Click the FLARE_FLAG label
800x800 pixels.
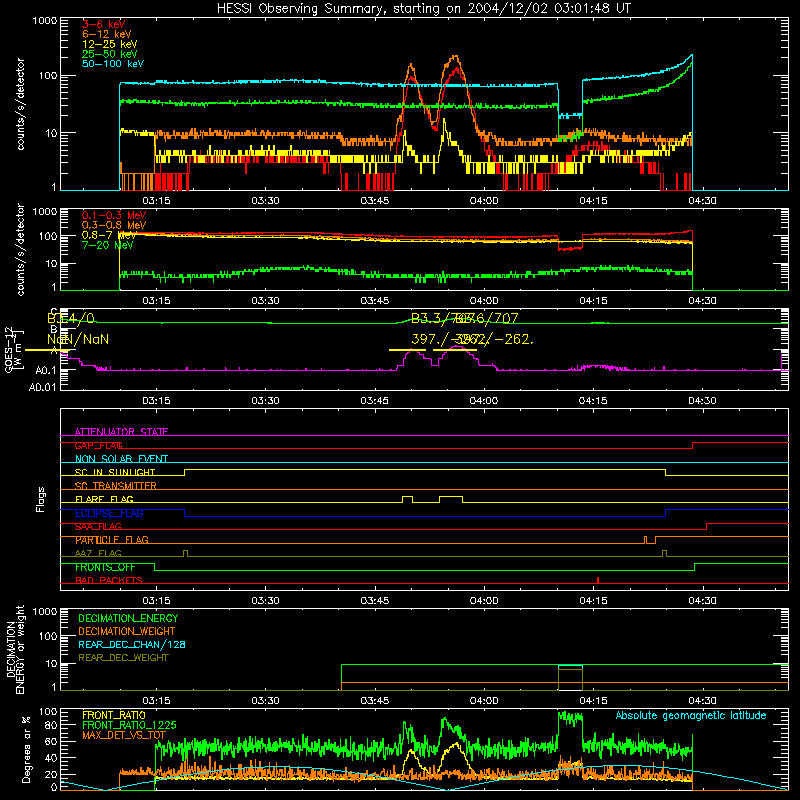point(104,499)
